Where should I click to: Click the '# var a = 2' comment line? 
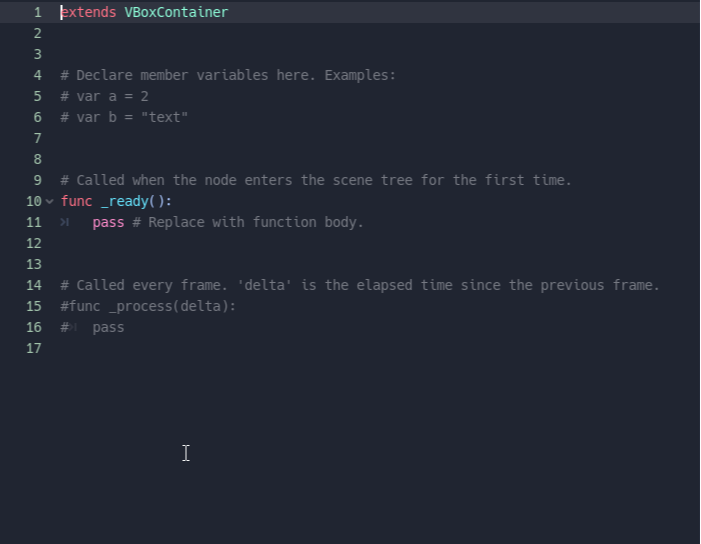click(104, 96)
